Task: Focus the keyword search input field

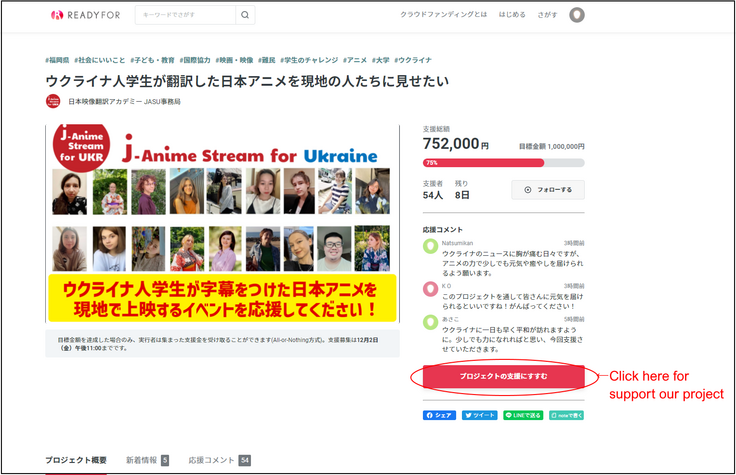Action: coord(183,16)
